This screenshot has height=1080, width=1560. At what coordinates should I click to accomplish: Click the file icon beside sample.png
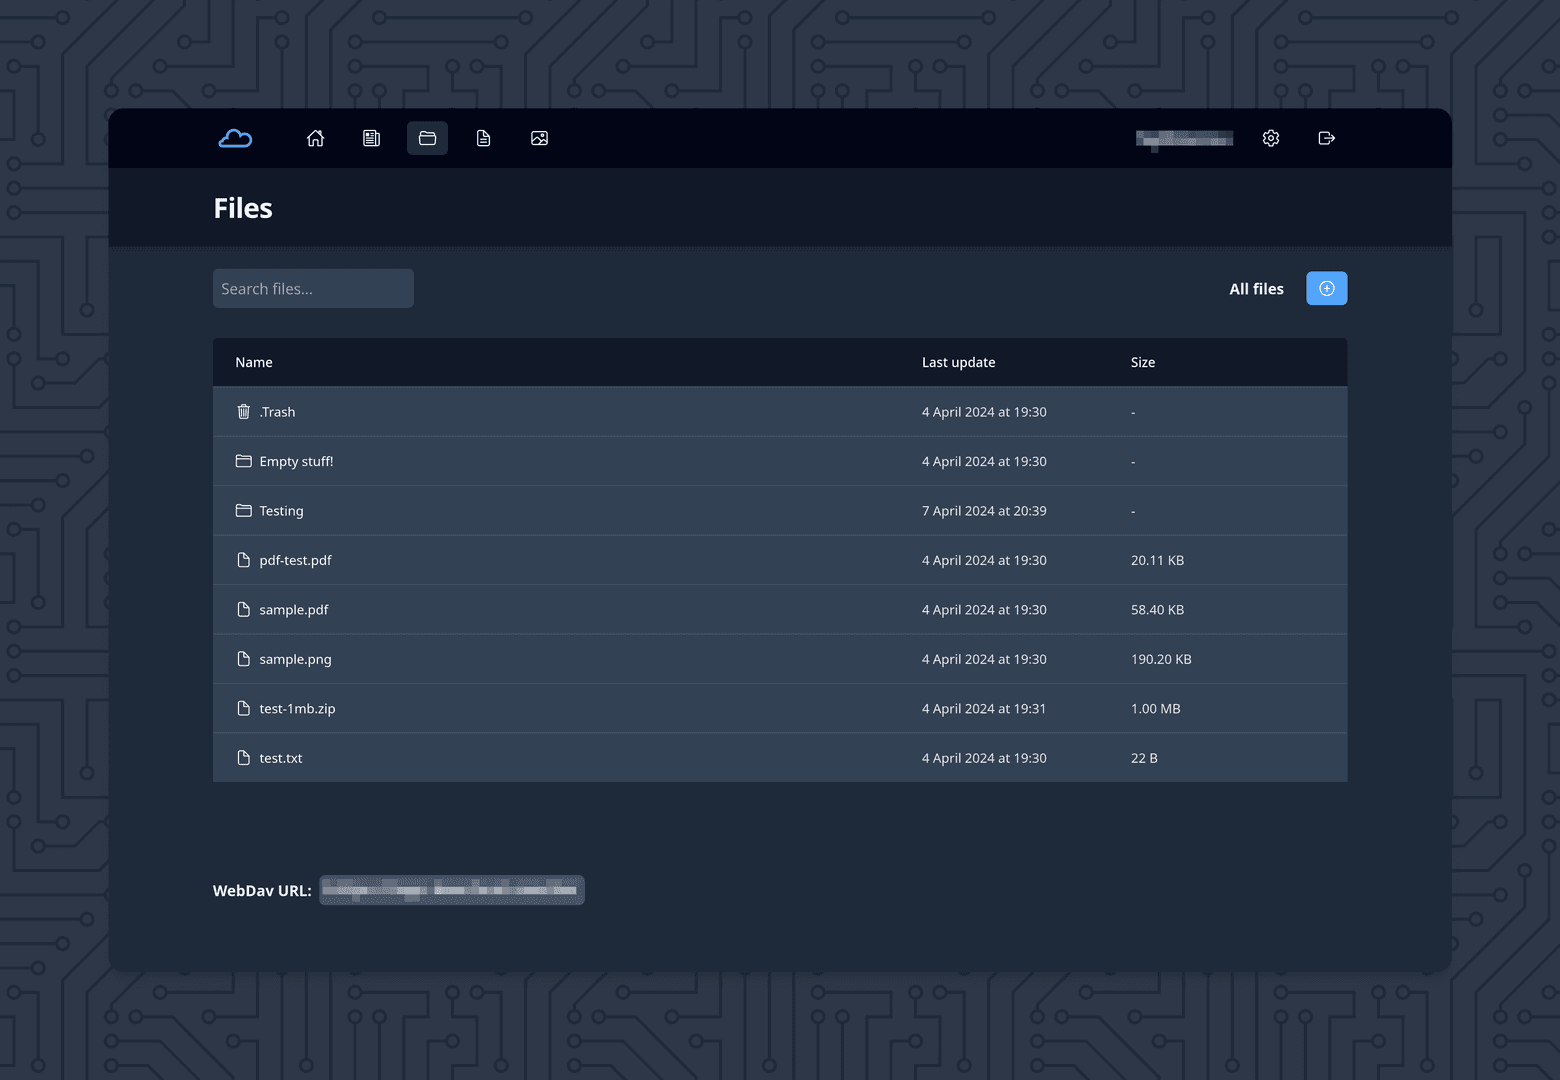[x=243, y=659]
